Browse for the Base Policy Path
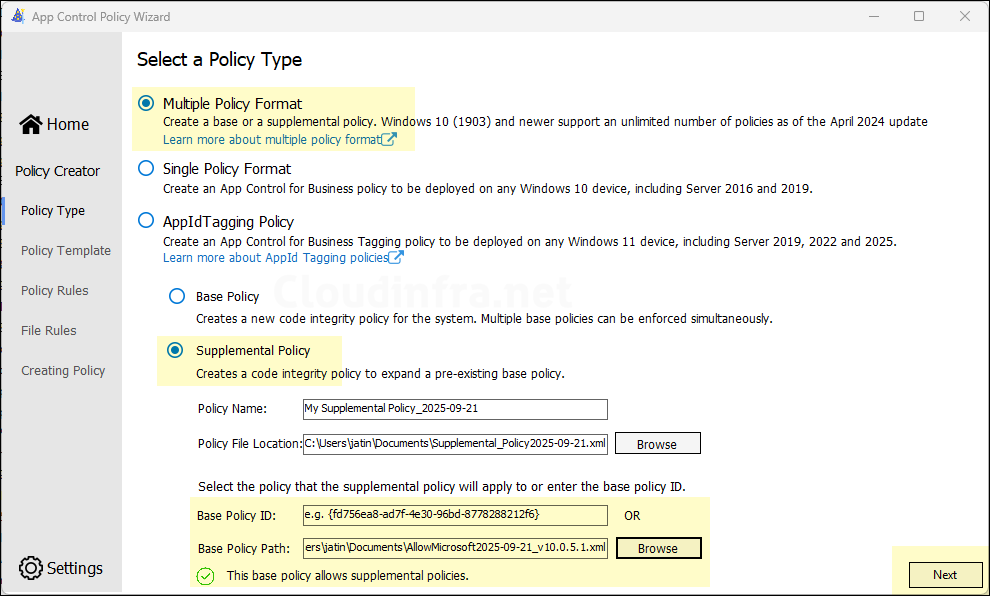 click(657, 548)
